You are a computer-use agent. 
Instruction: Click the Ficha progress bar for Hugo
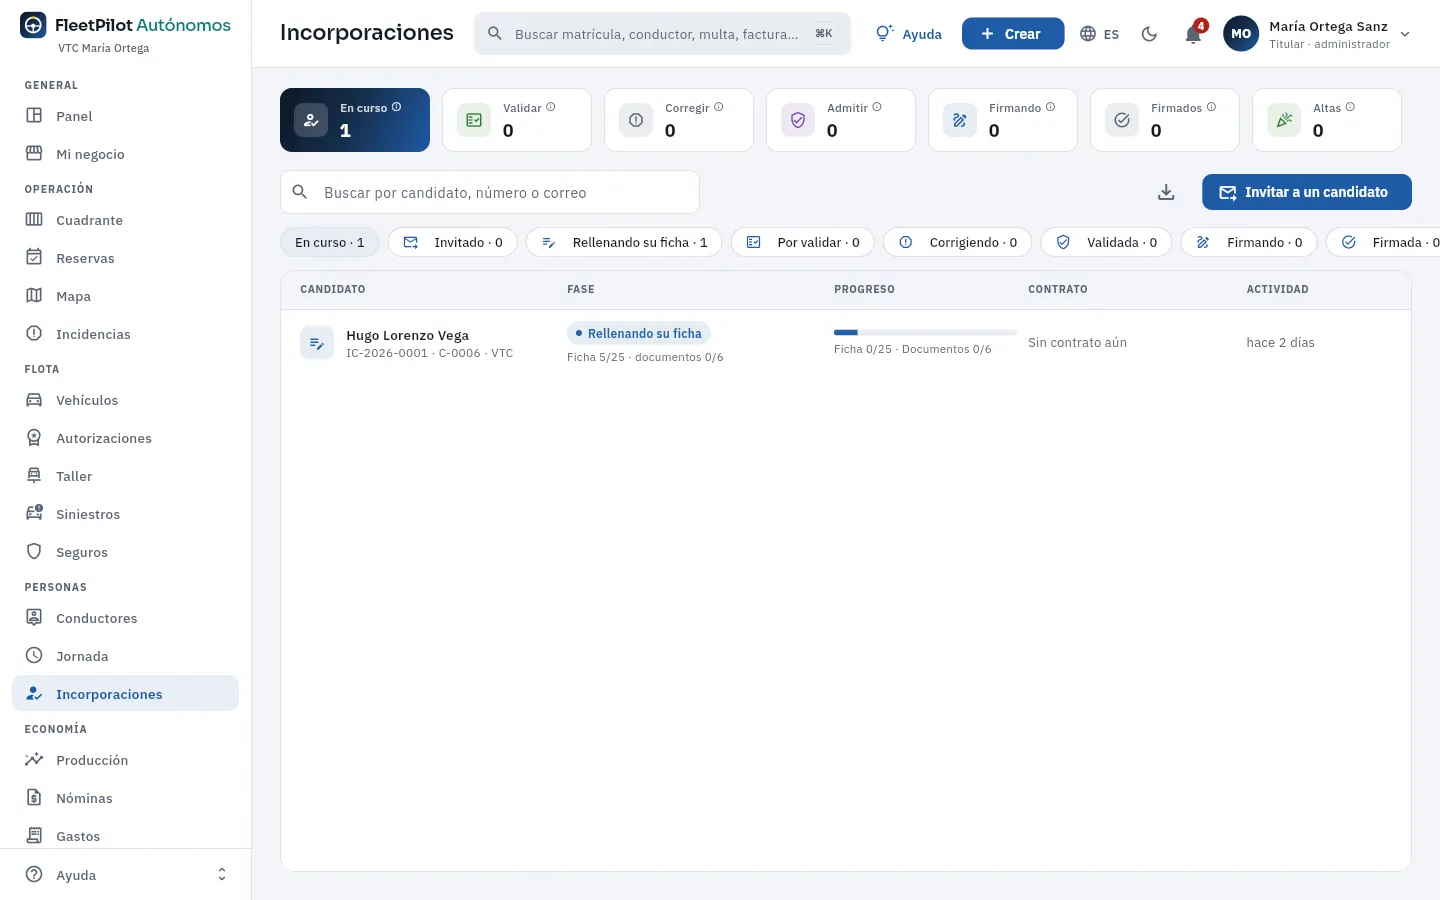[925, 332]
